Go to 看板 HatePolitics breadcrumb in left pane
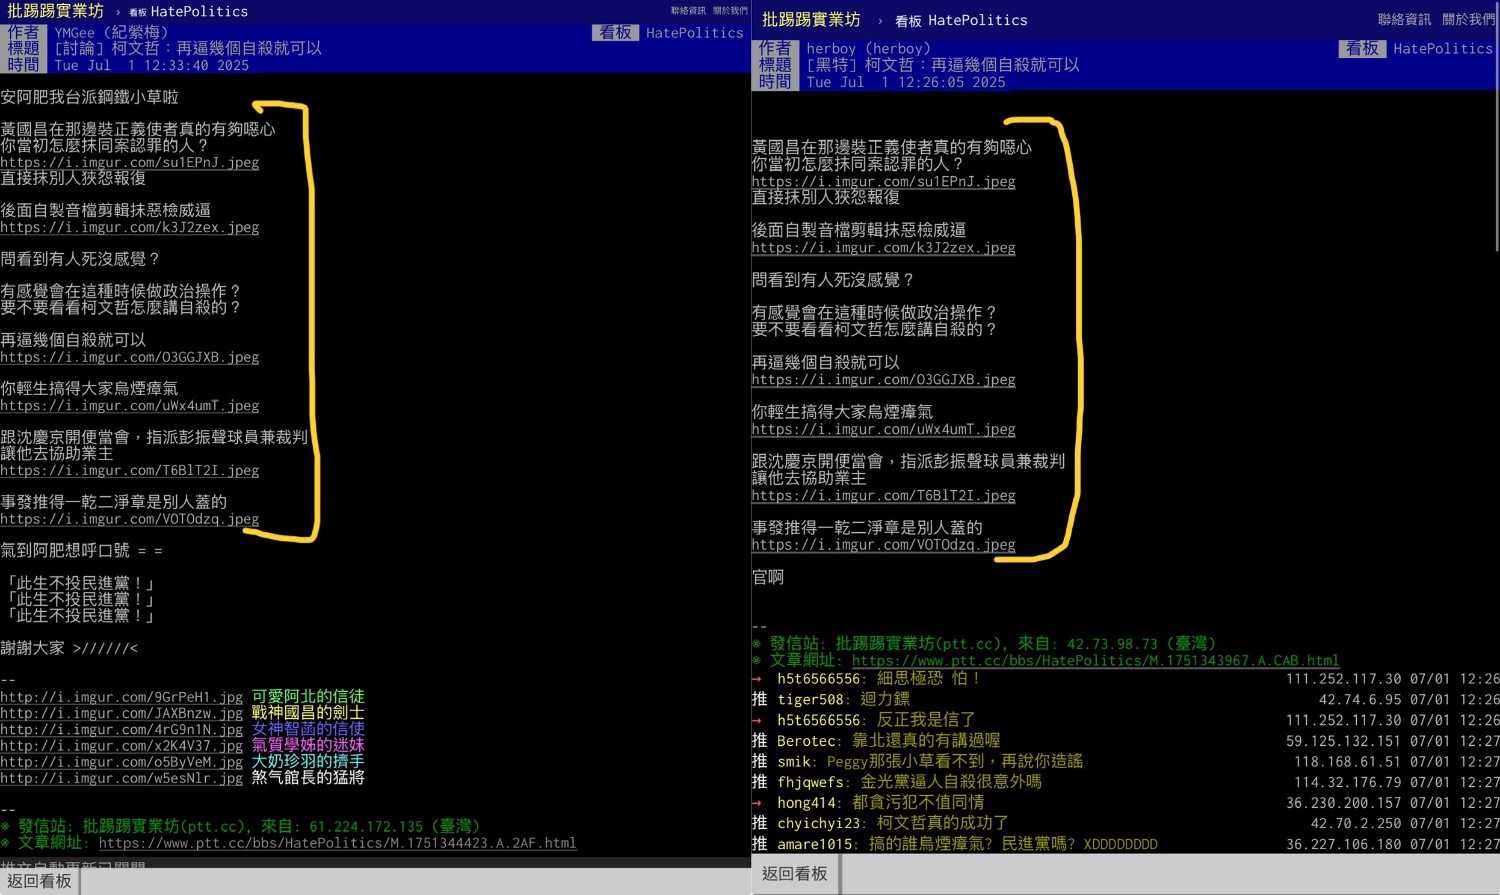Screen dimensions: 1500x895 (x=188, y=12)
